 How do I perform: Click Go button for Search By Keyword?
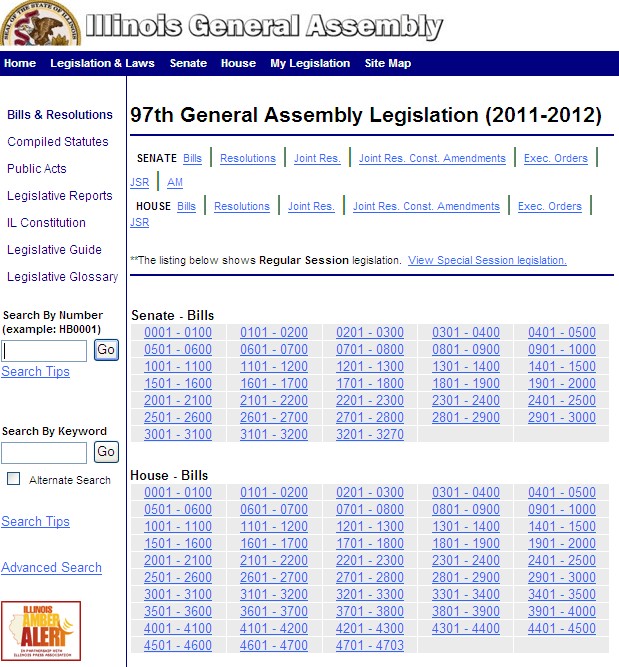106,452
